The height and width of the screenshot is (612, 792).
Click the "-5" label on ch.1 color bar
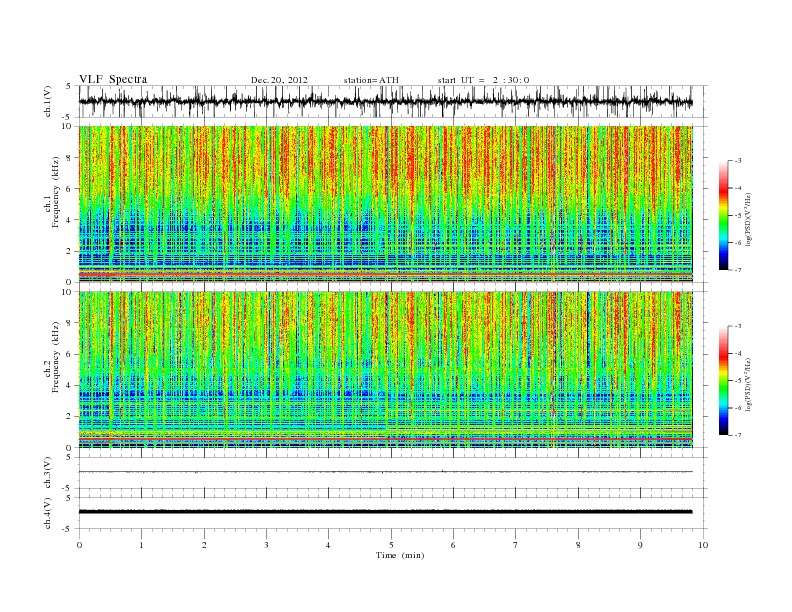[x=737, y=216]
